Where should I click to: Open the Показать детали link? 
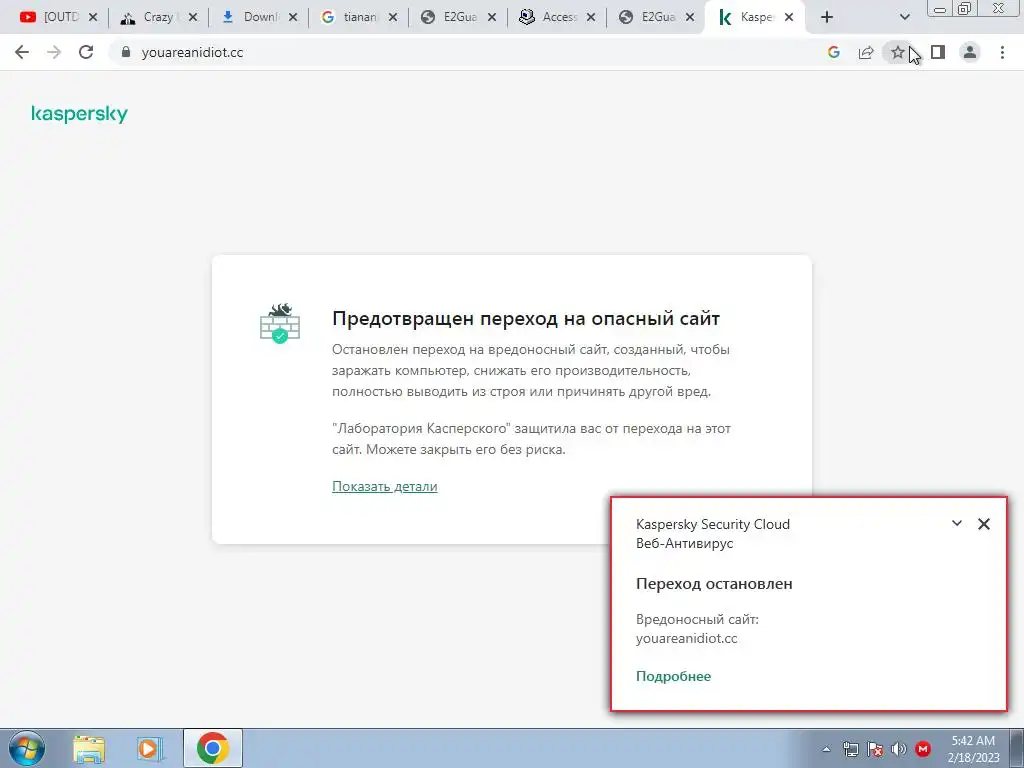[385, 487]
